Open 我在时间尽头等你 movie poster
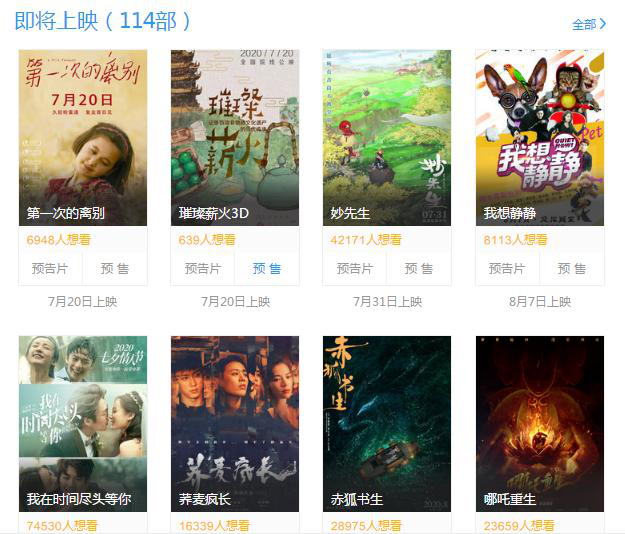 coord(83,424)
